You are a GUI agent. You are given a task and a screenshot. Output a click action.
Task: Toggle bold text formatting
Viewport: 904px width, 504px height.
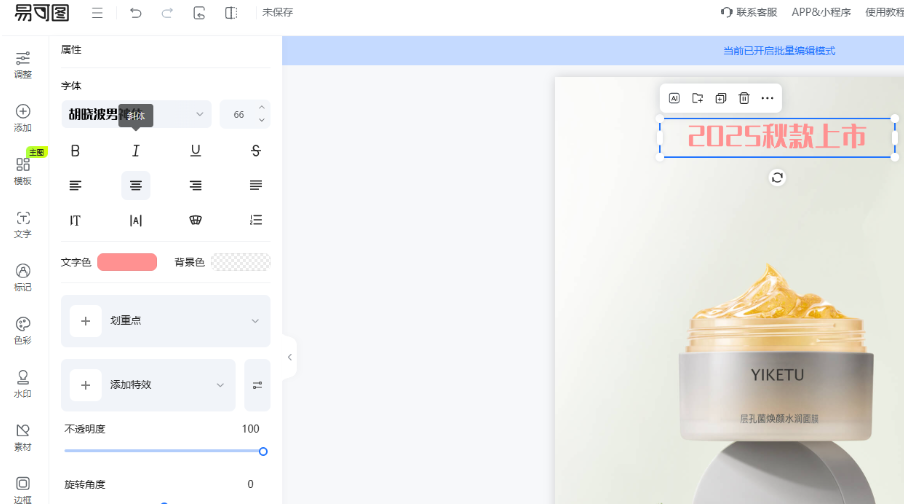point(75,151)
